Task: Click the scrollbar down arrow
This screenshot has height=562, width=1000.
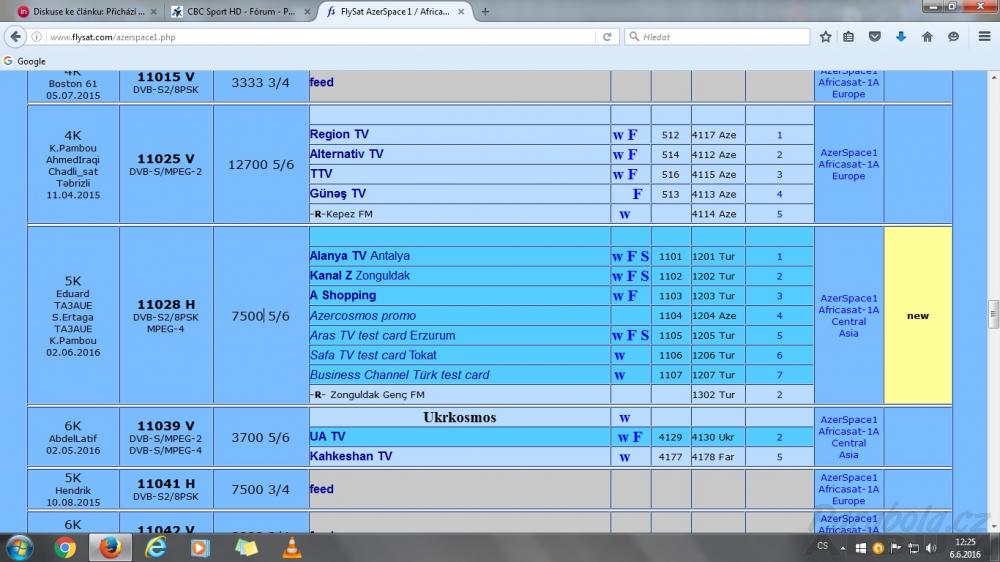Action: pyautogui.click(x=993, y=526)
